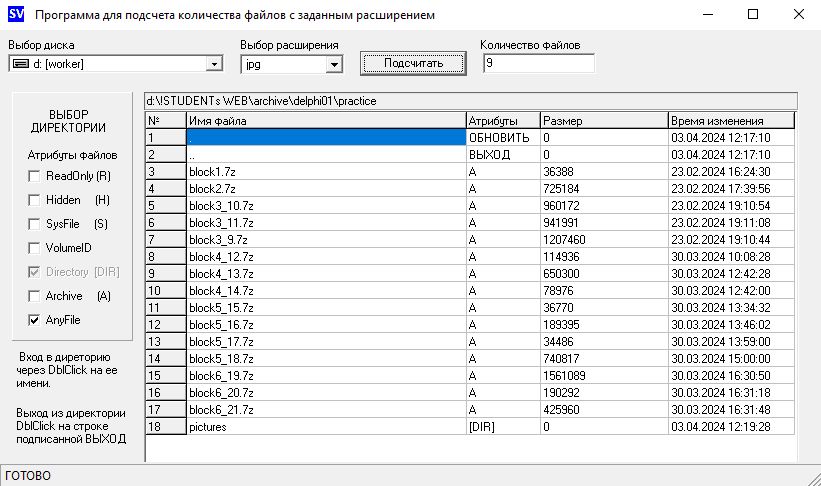Image resolution: width=821 pixels, height=486 pixels.
Task: Click the drive icon in disk selector
Action: point(20,64)
